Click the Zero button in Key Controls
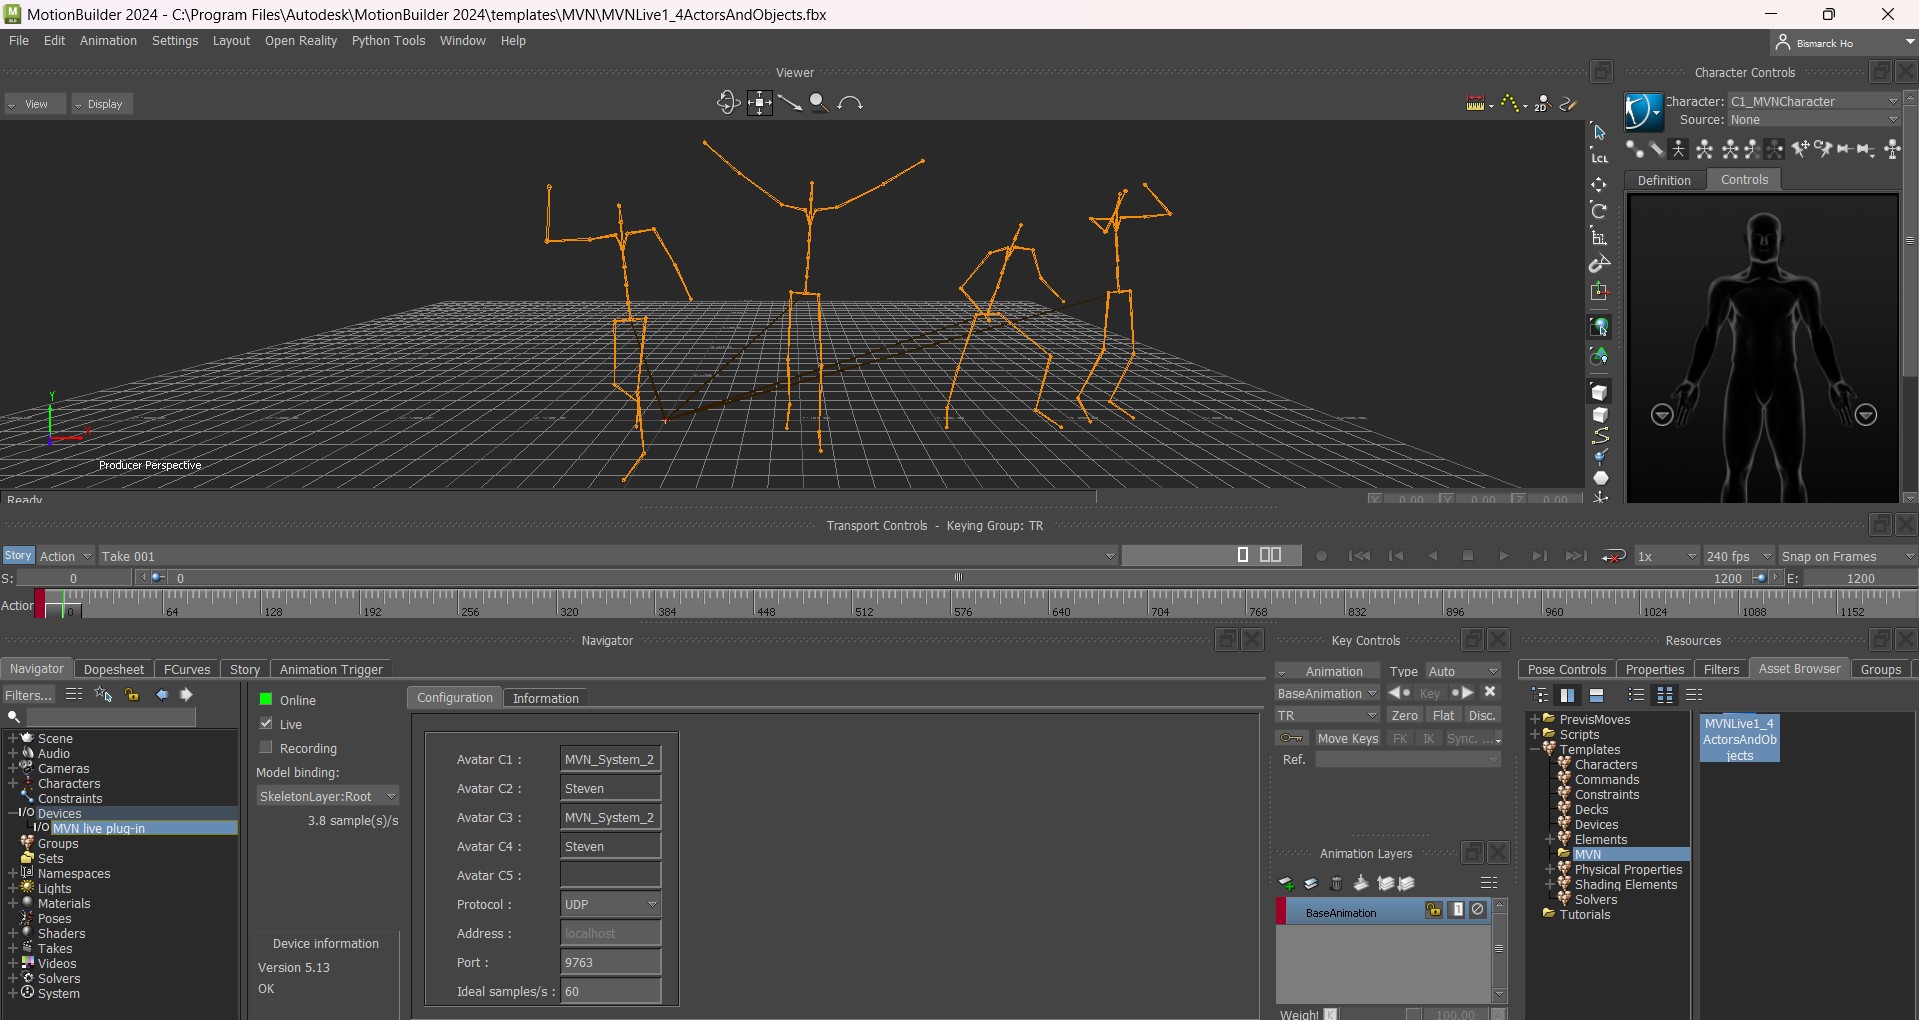The height and width of the screenshot is (1020, 1919). pos(1405,715)
